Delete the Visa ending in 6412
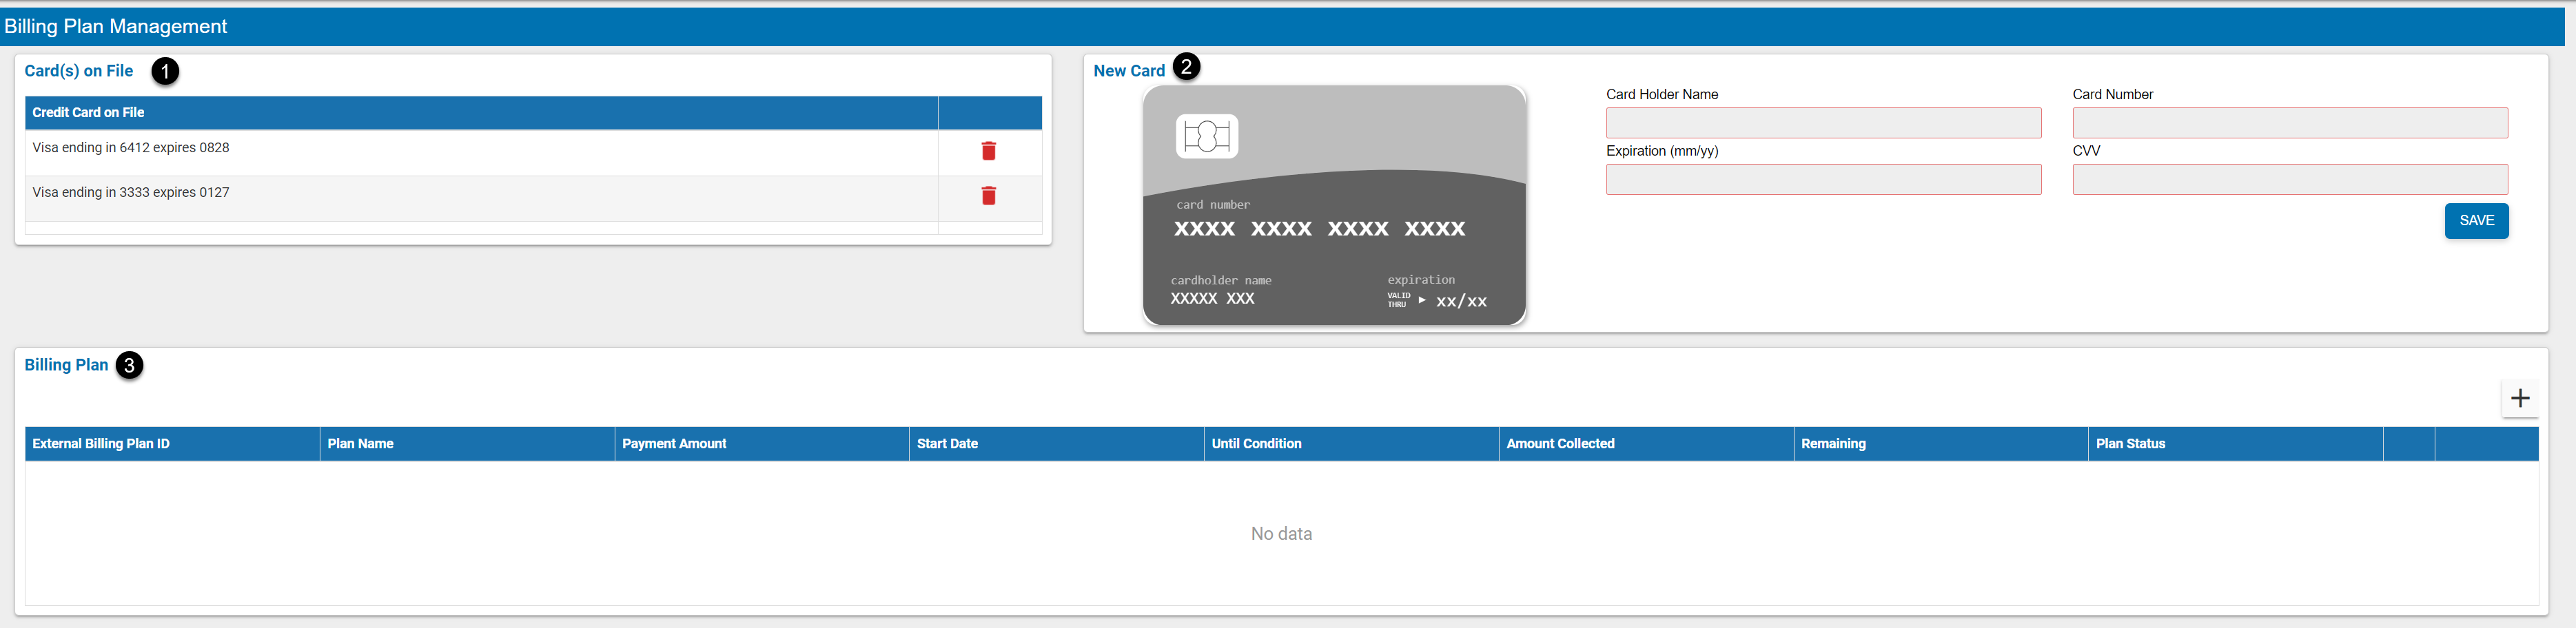This screenshot has height=628, width=2576. pos(988,151)
